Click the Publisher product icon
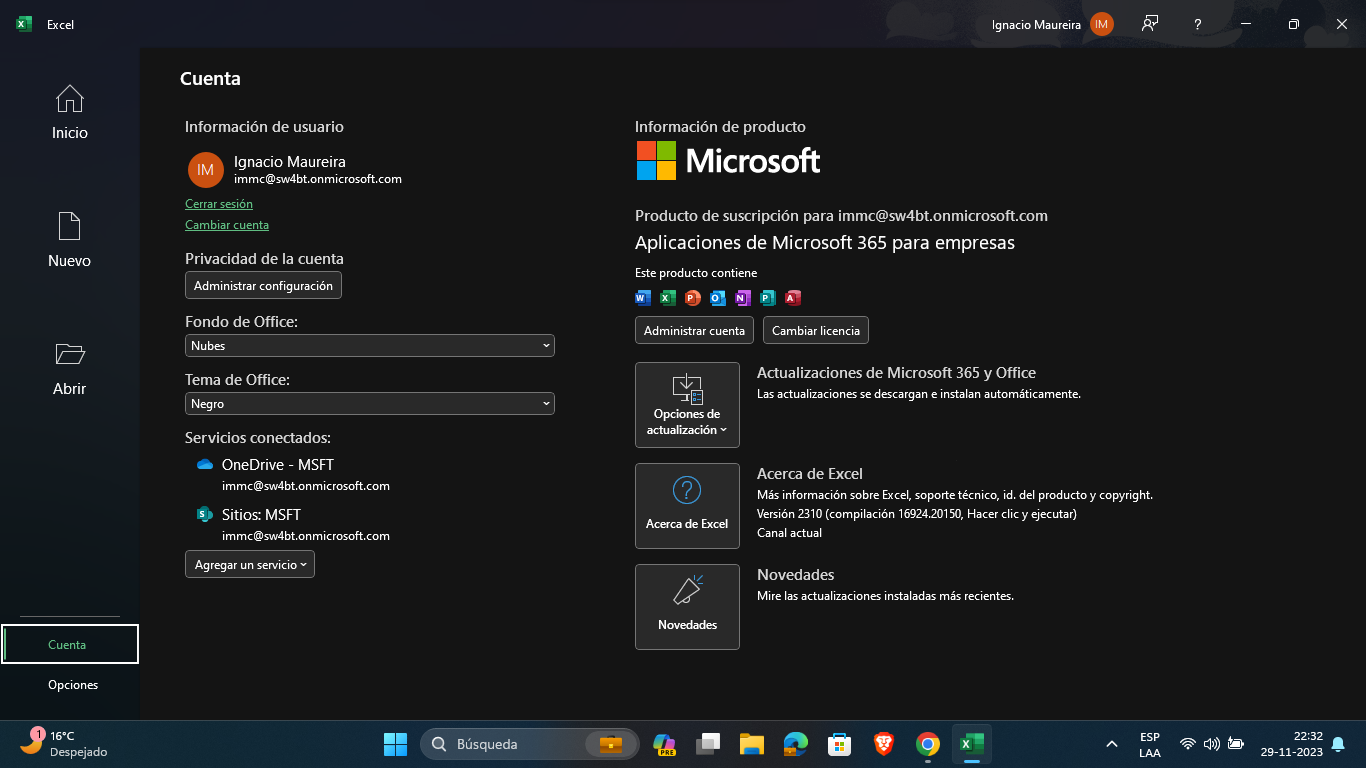The width and height of the screenshot is (1366, 768). [x=768, y=298]
